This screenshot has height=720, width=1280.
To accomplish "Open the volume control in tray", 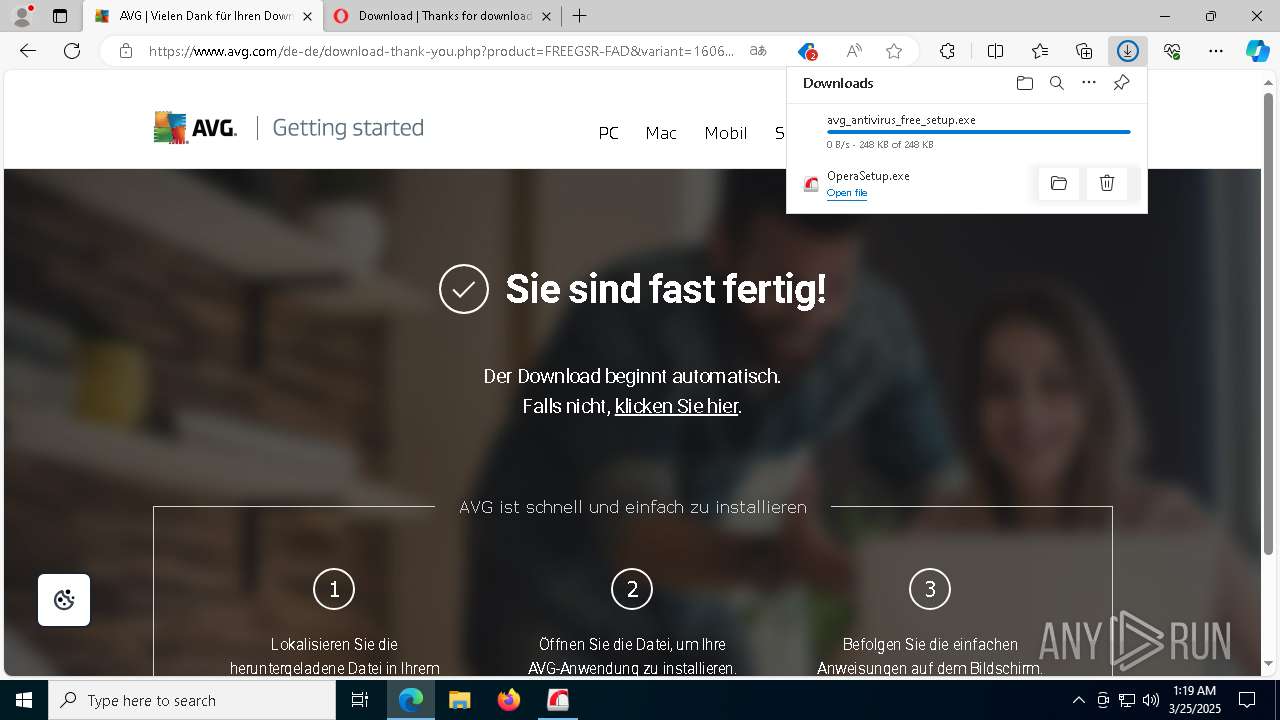I will click(x=1151, y=700).
